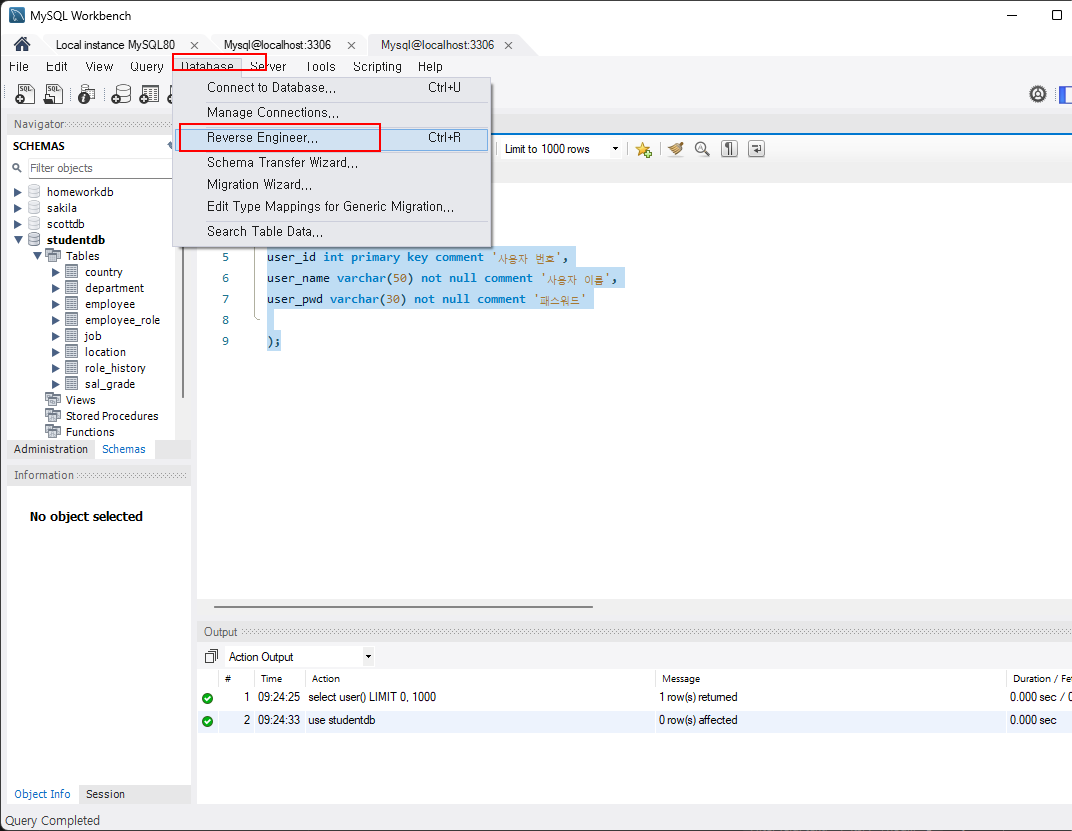Click the Functions folder icon

pos(53,432)
